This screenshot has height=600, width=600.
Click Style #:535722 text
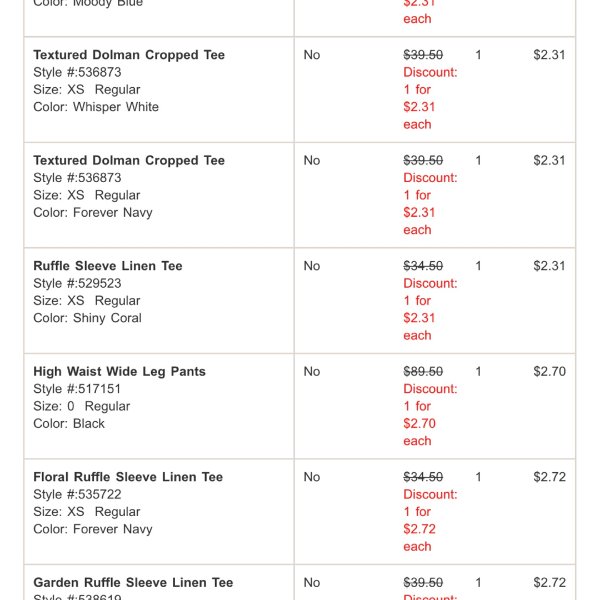(77, 494)
